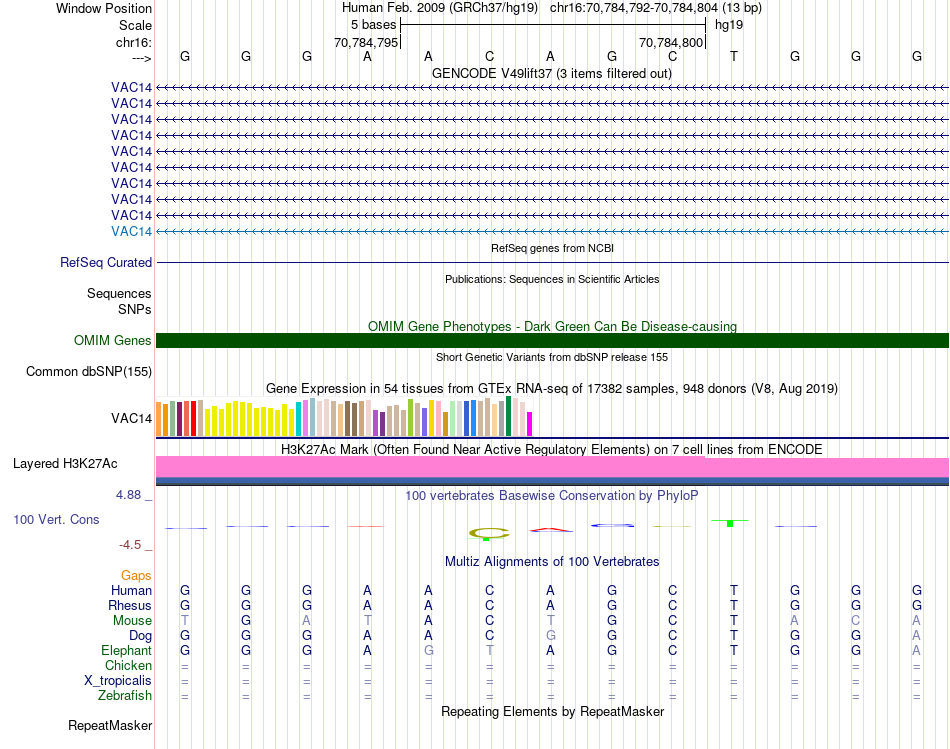Select the Dog alignment row label
The height and width of the screenshot is (749, 950).
pos(141,635)
